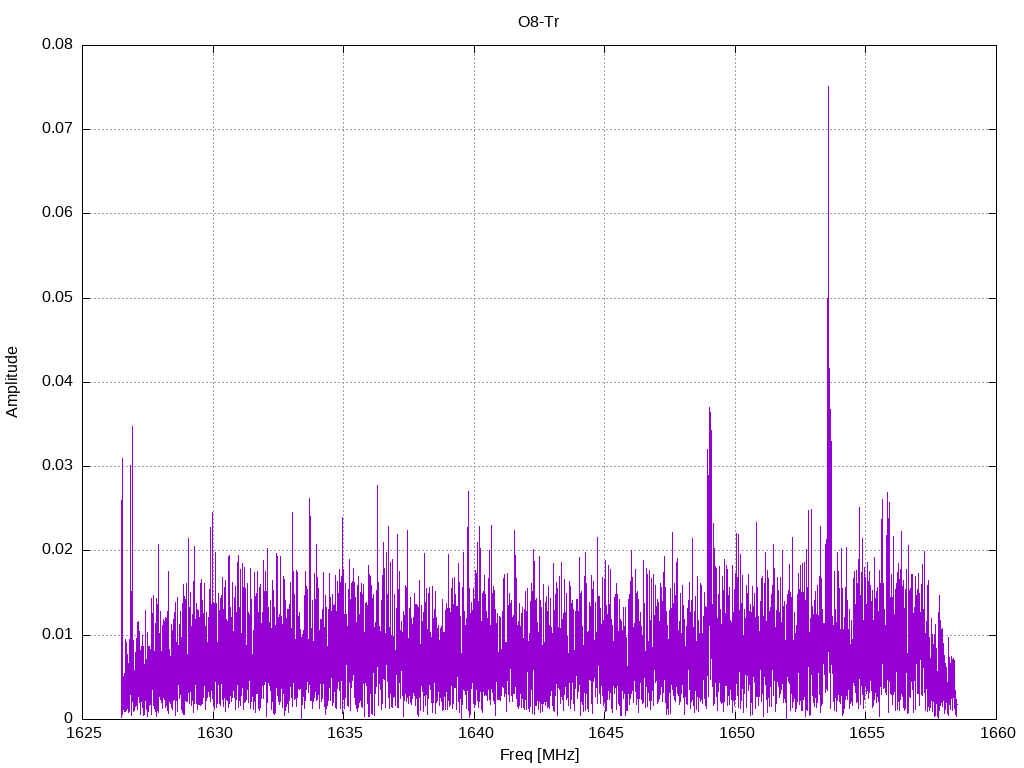Click the plot title O8-Tr
The image size is (1024, 768).
pos(539,21)
